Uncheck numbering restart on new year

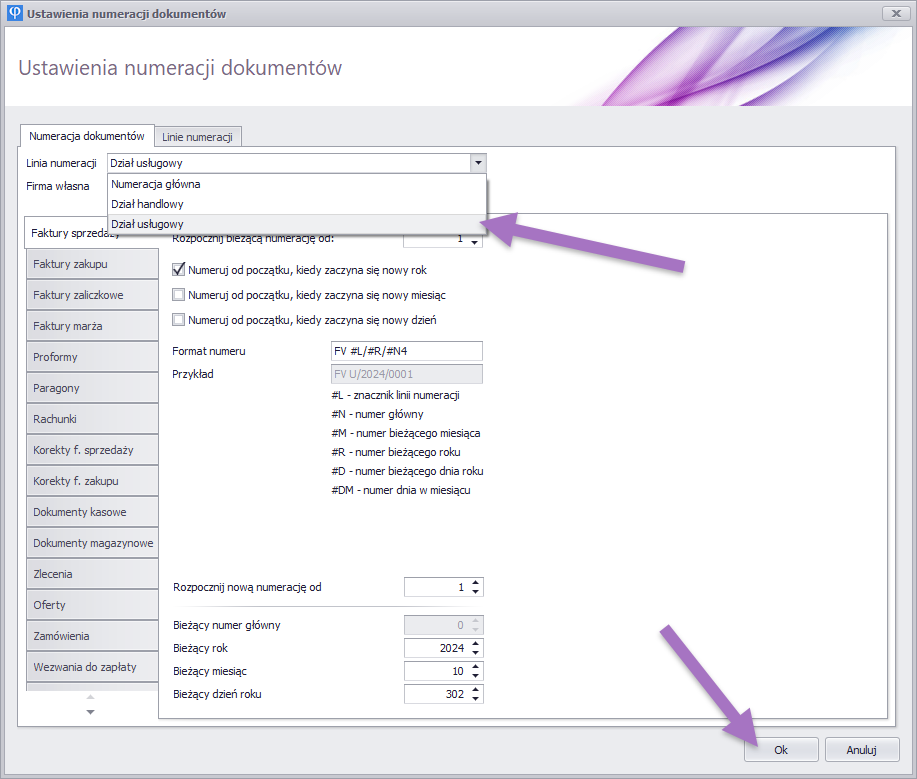(179, 270)
